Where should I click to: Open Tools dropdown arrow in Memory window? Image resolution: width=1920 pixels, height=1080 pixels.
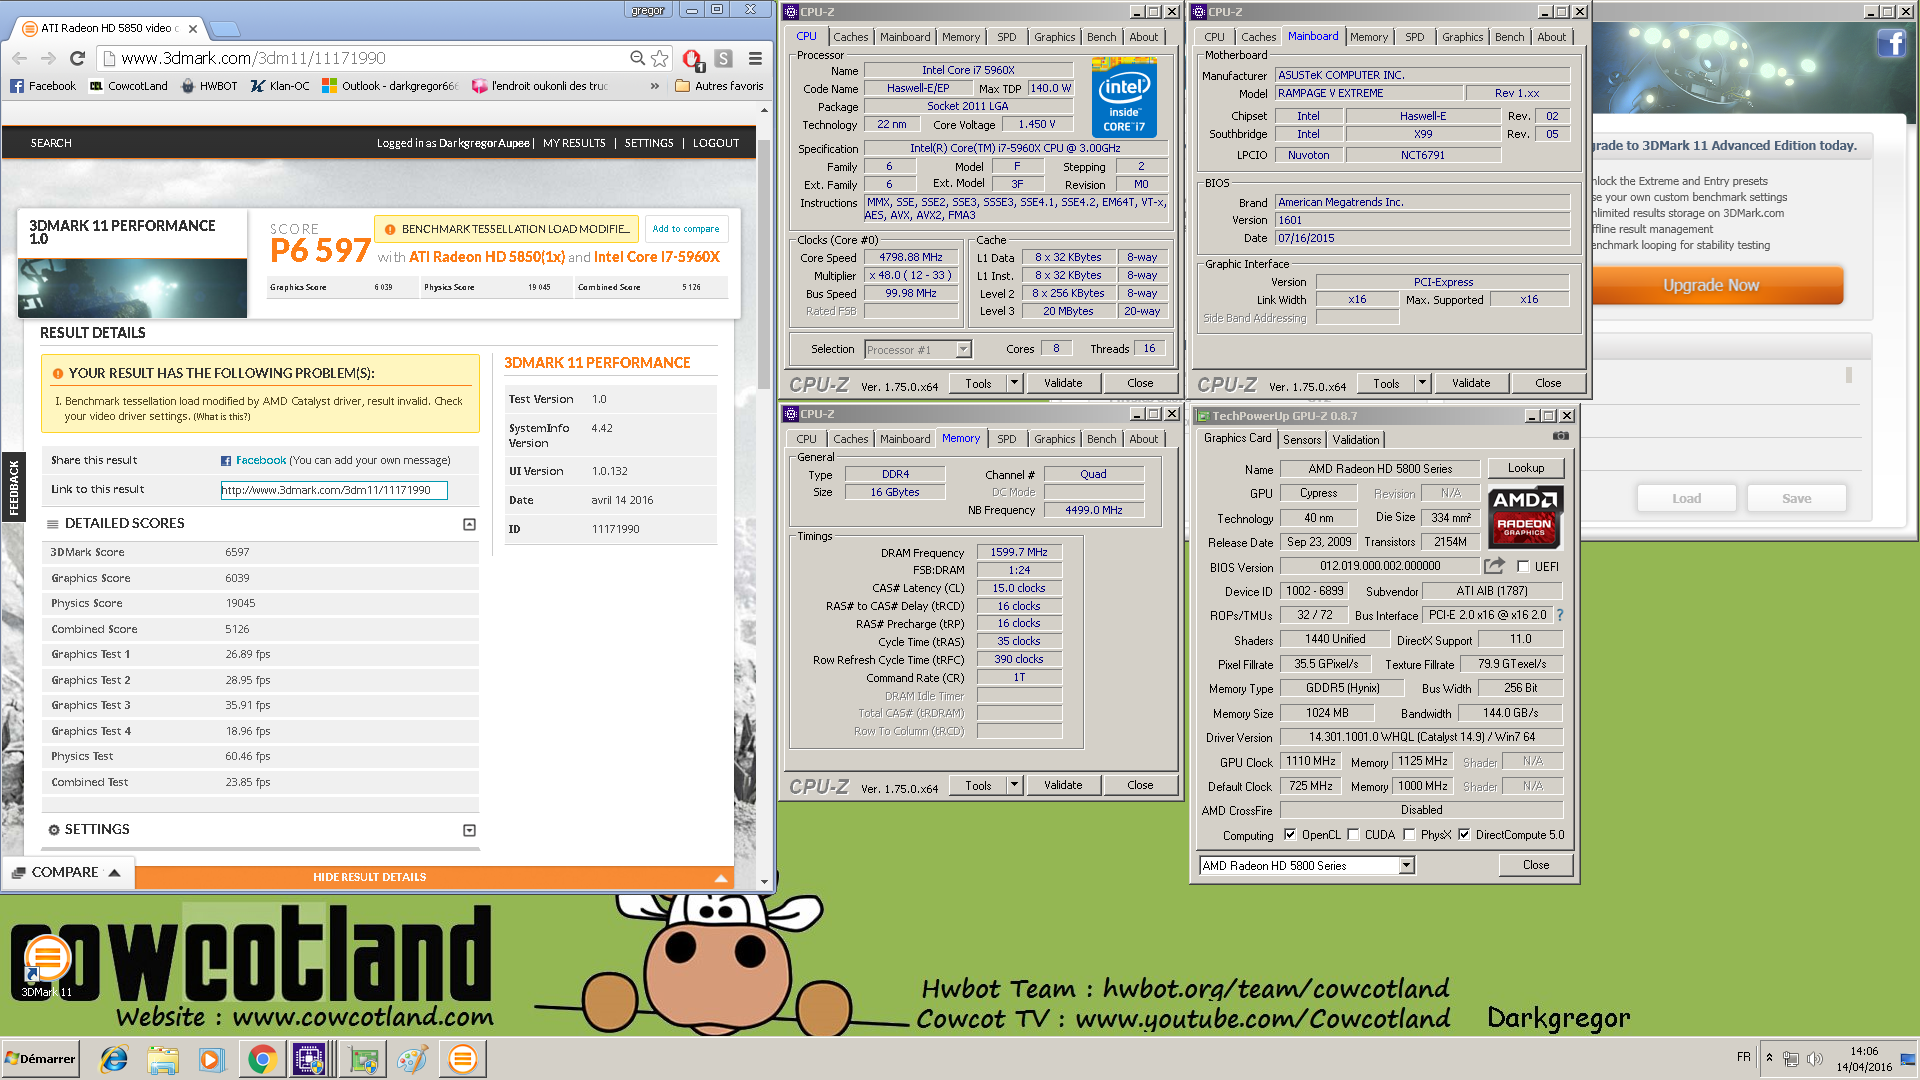(x=1014, y=785)
